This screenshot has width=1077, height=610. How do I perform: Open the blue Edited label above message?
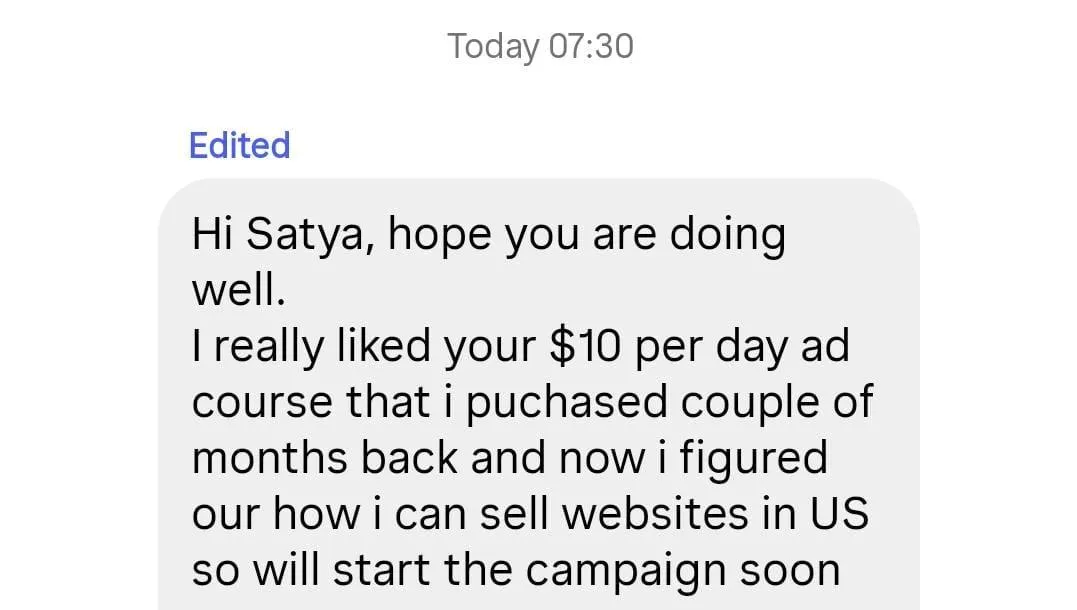click(240, 146)
